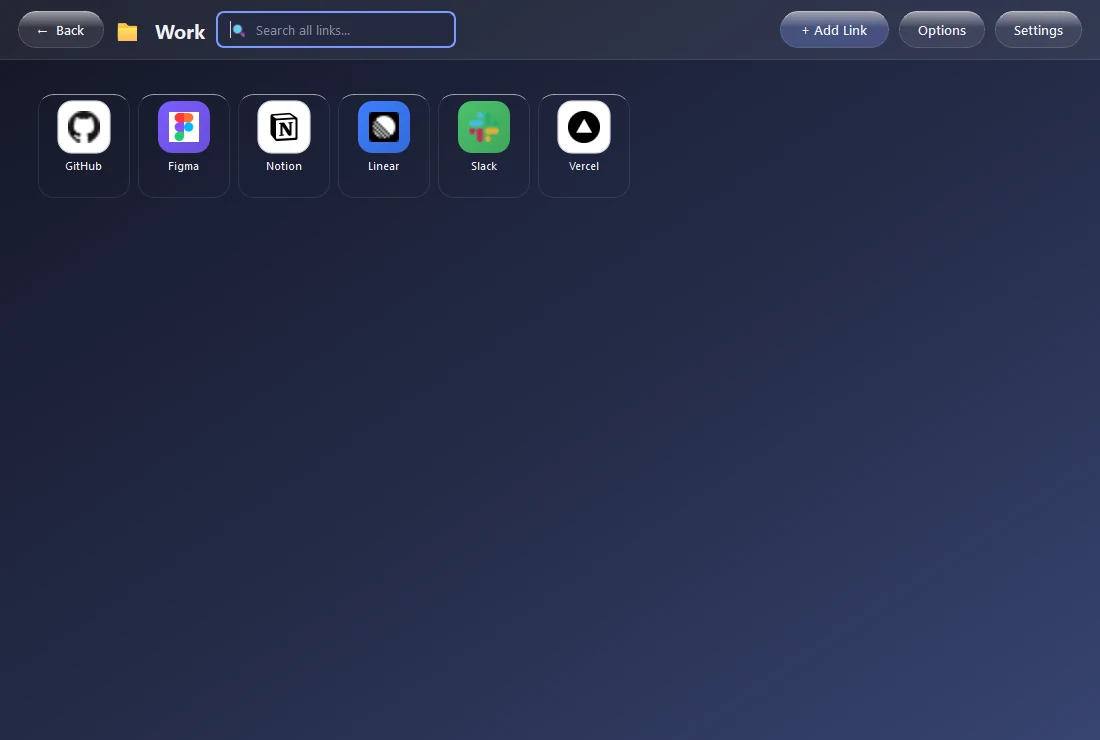Focus the Search all links field
1100x740 pixels.
click(x=336, y=29)
